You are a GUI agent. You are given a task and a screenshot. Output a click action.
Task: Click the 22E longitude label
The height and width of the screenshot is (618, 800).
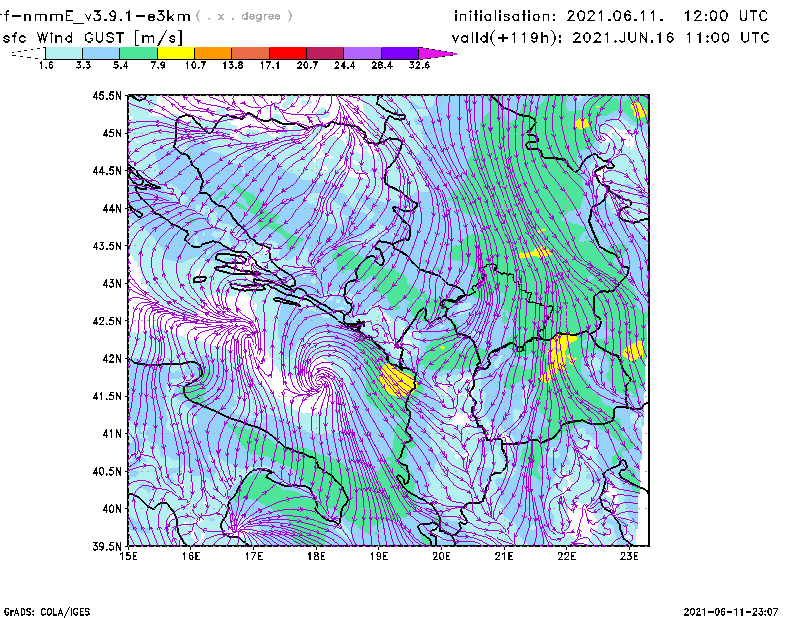pyautogui.click(x=566, y=556)
